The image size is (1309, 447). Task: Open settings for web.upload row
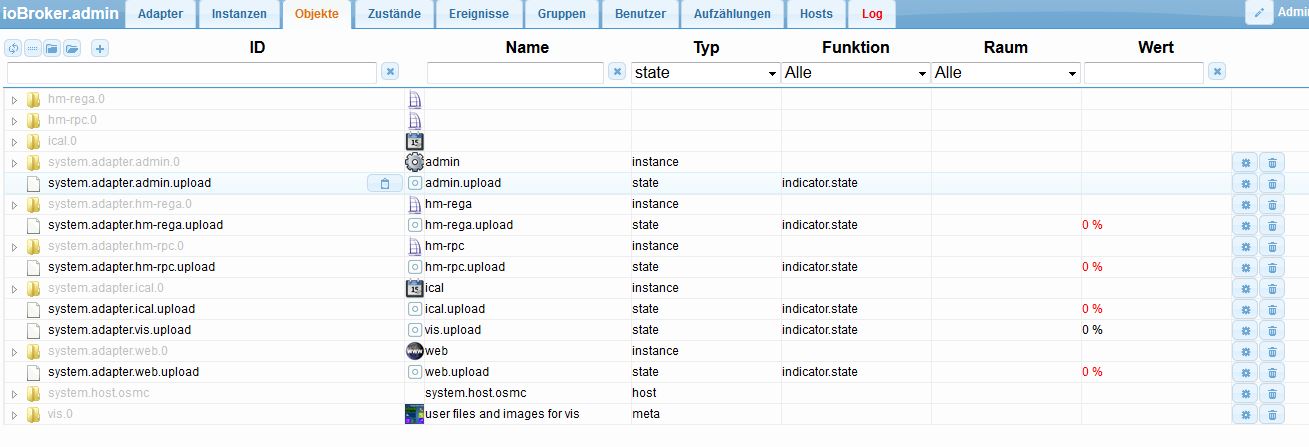click(x=1245, y=372)
